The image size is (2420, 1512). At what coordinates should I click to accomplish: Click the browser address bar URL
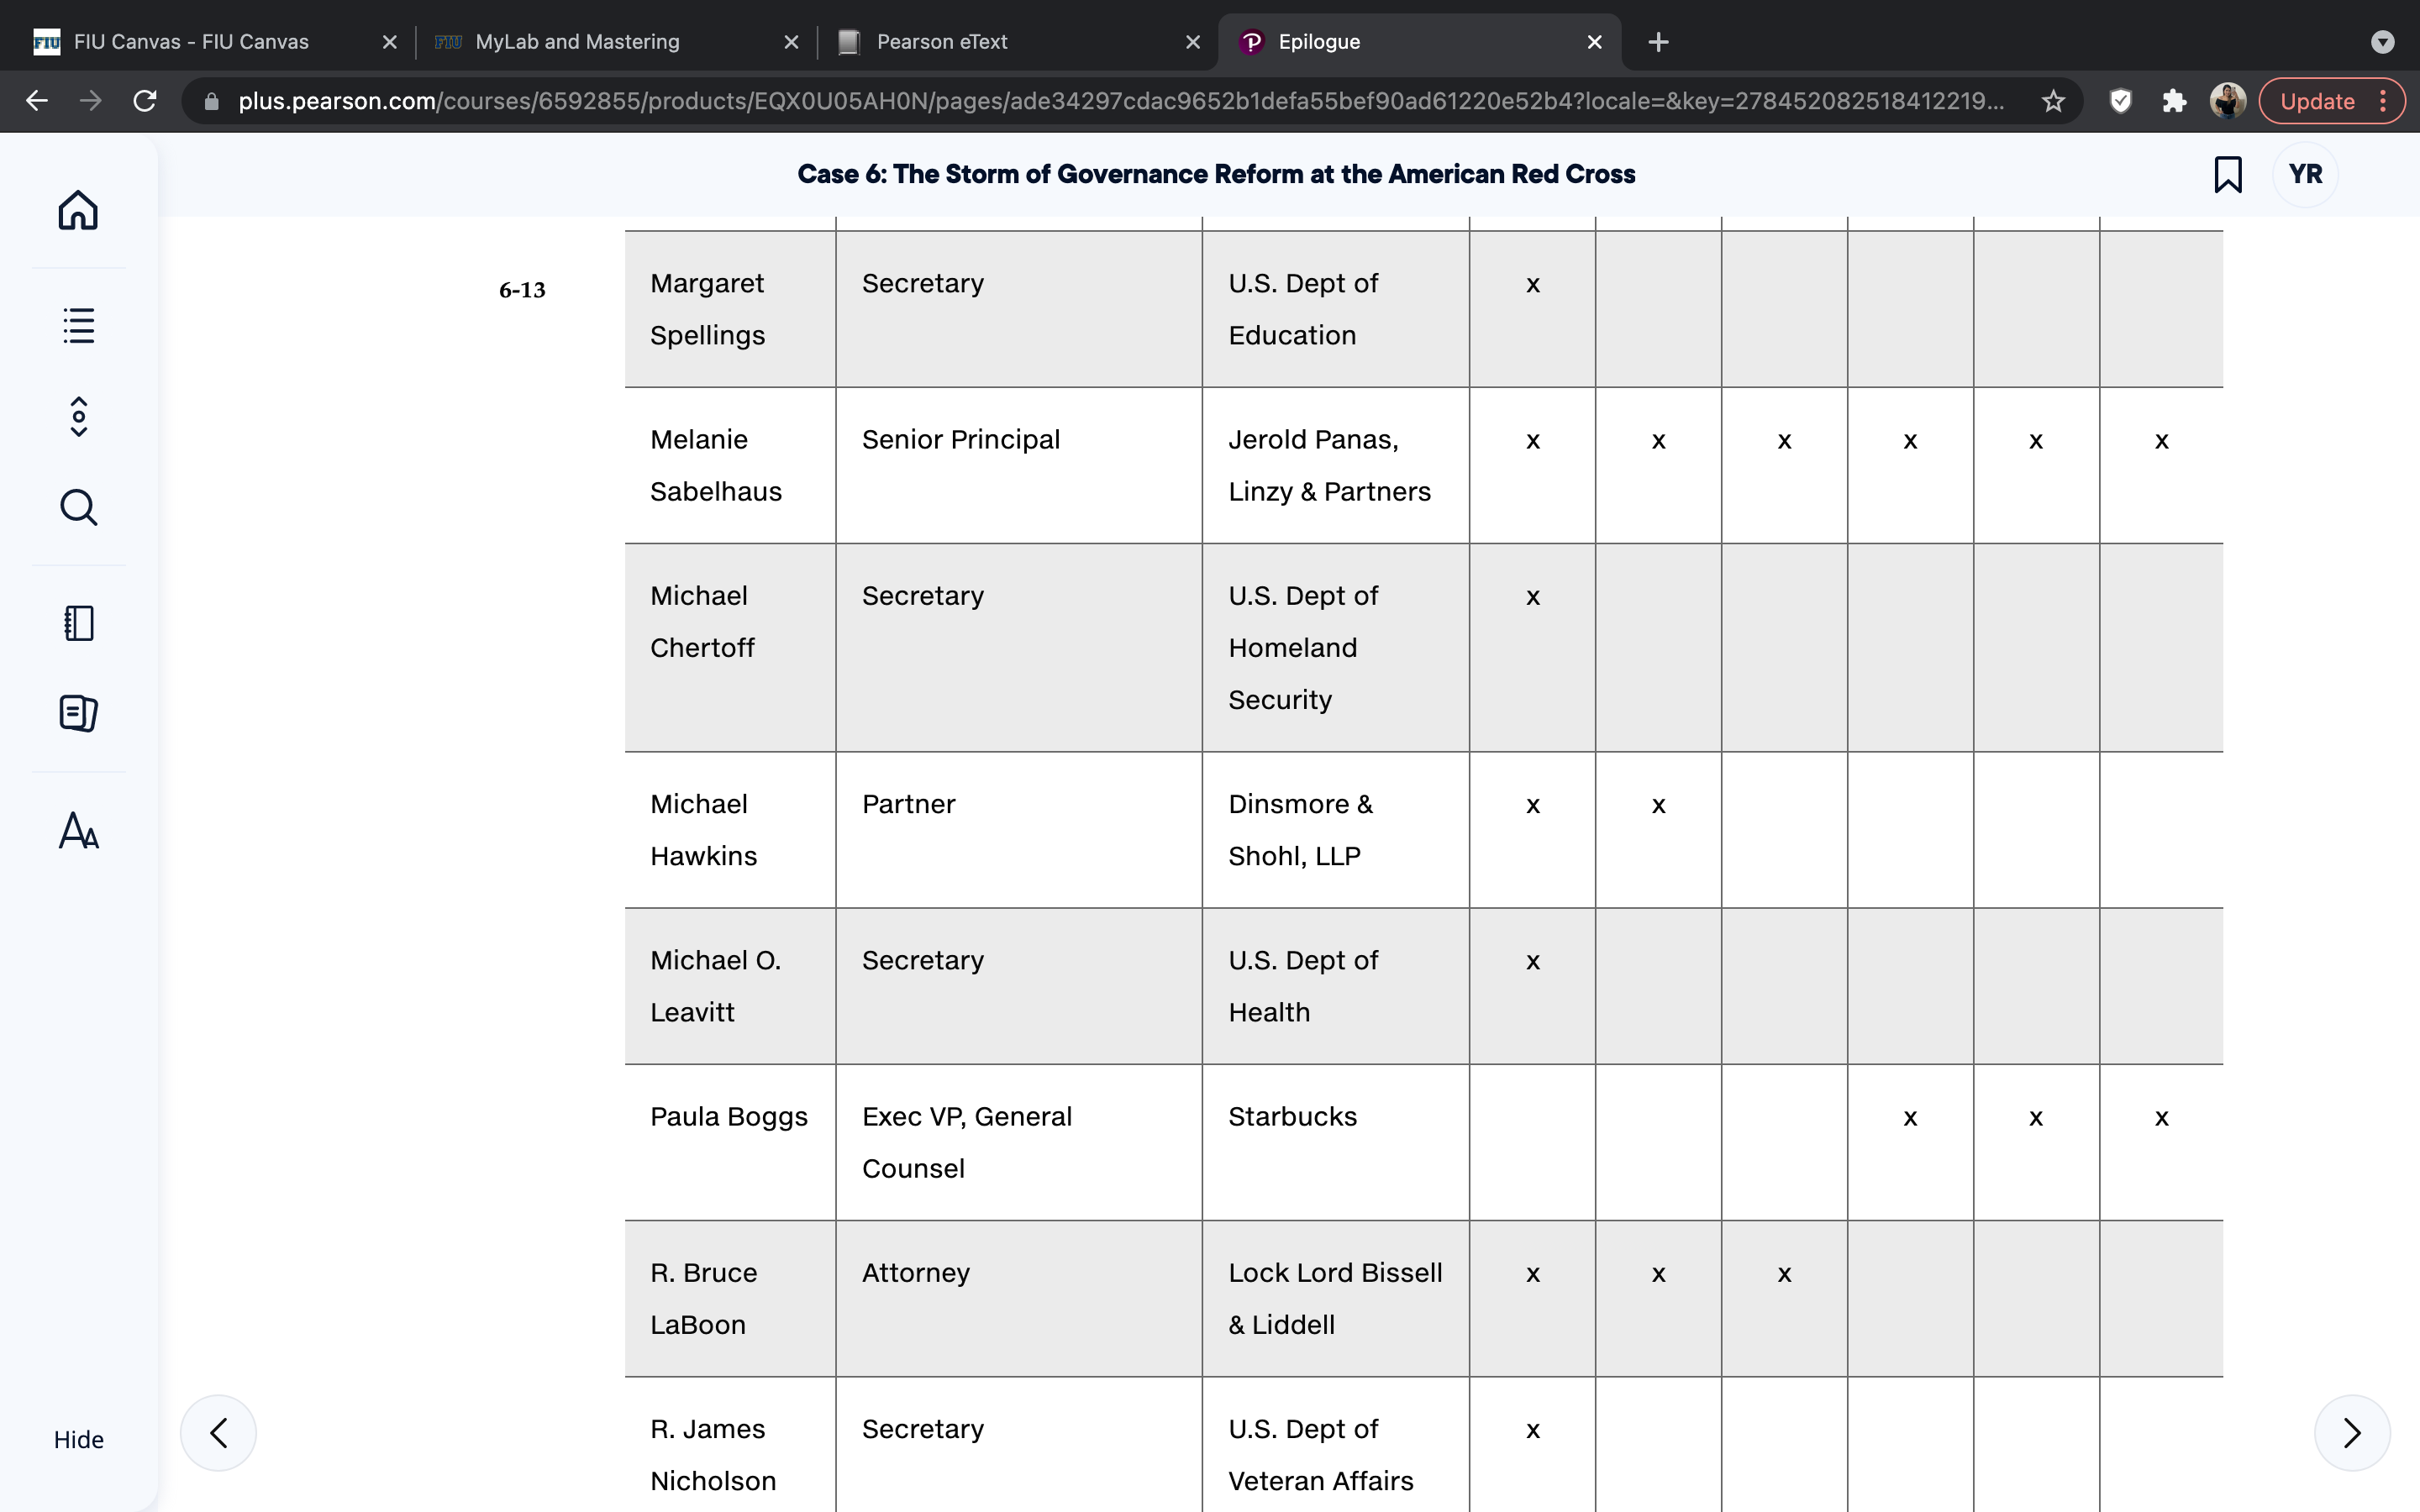[1120, 101]
